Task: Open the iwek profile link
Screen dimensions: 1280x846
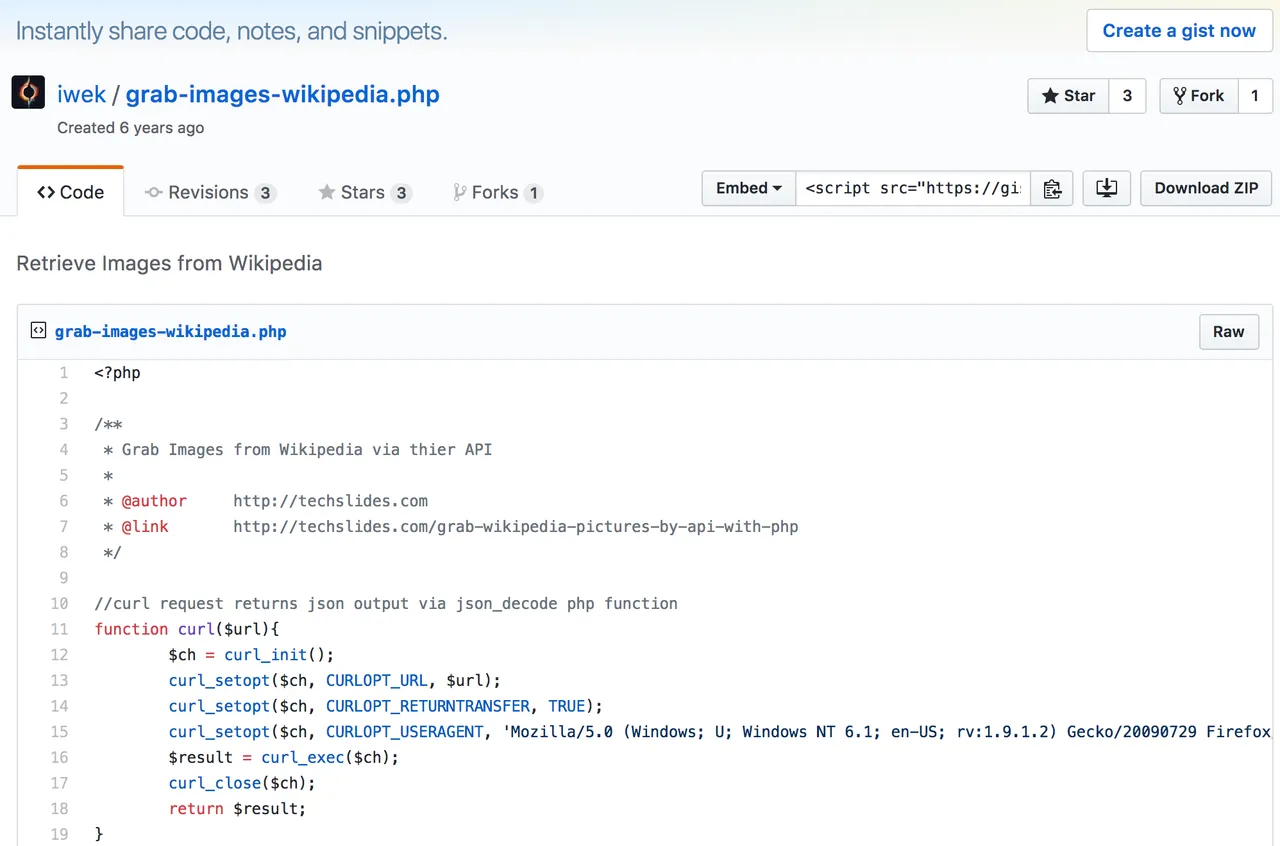Action: [81, 95]
